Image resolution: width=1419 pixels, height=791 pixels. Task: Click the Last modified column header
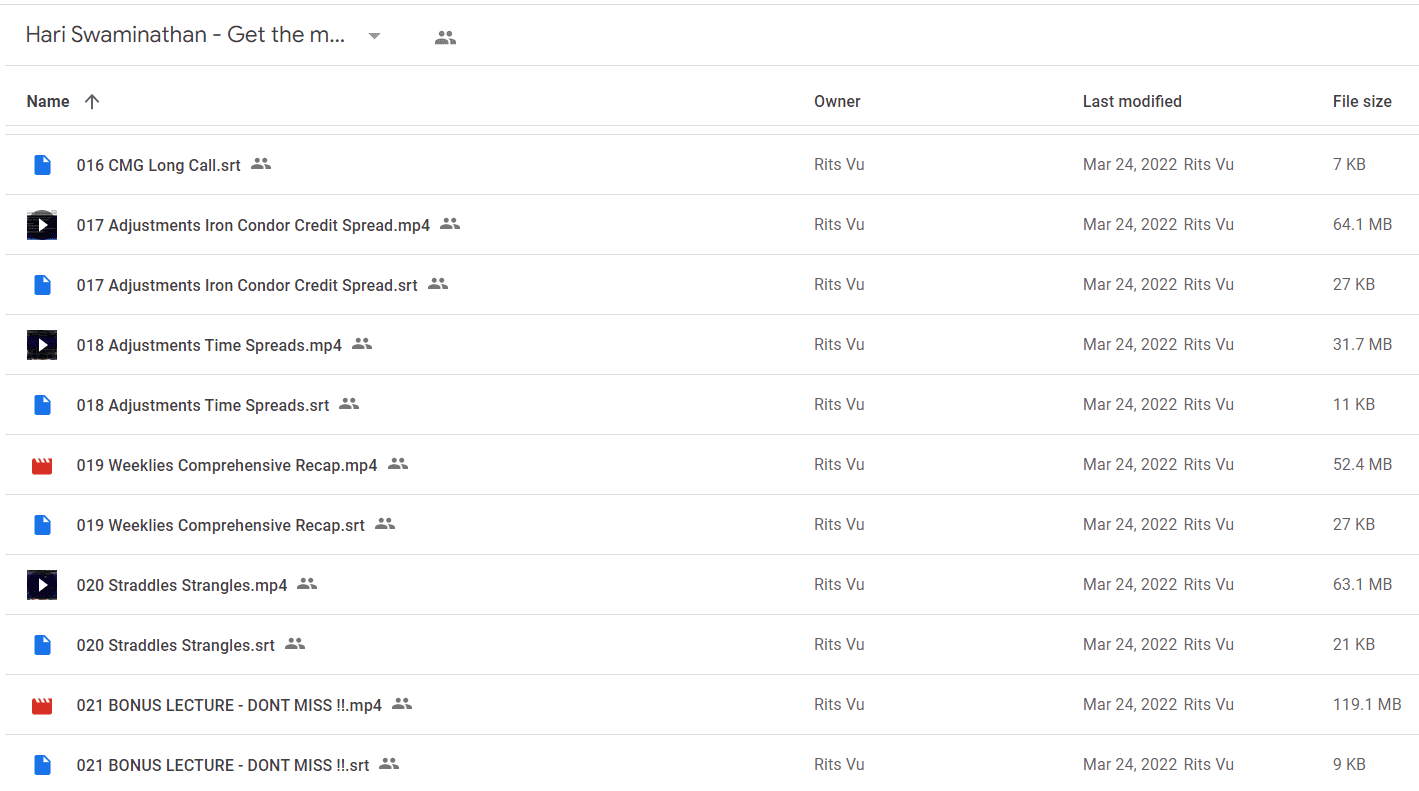coord(1132,101)
